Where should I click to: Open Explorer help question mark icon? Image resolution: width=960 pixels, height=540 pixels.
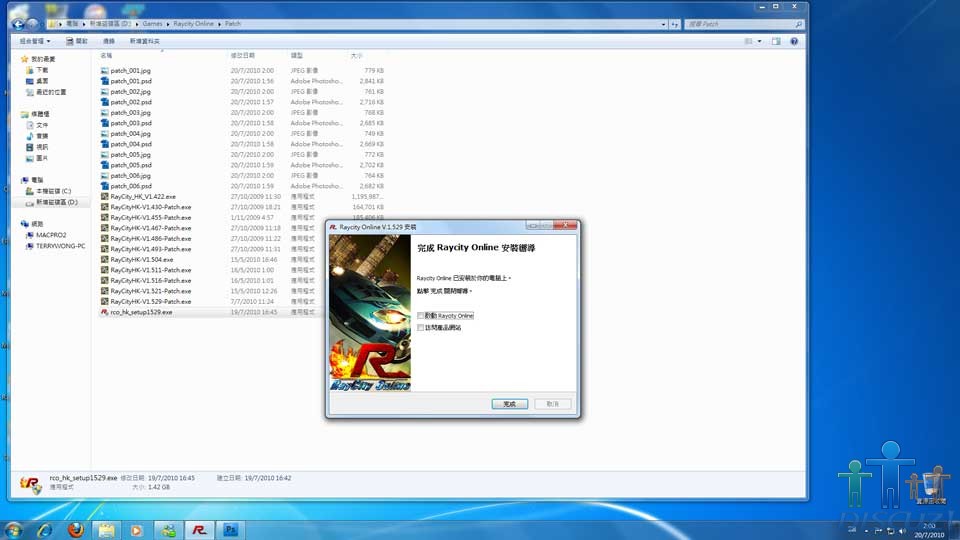point(793,41)
